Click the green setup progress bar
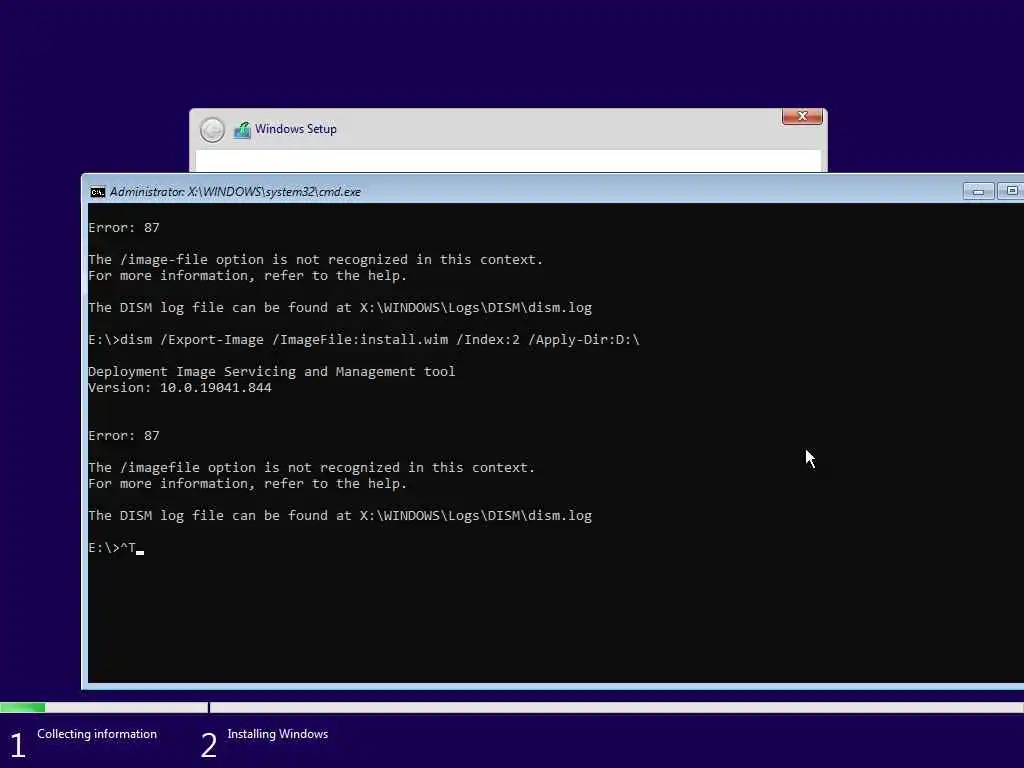The height and width of the screenshot is (768, 1024). (x=23, y=708)
